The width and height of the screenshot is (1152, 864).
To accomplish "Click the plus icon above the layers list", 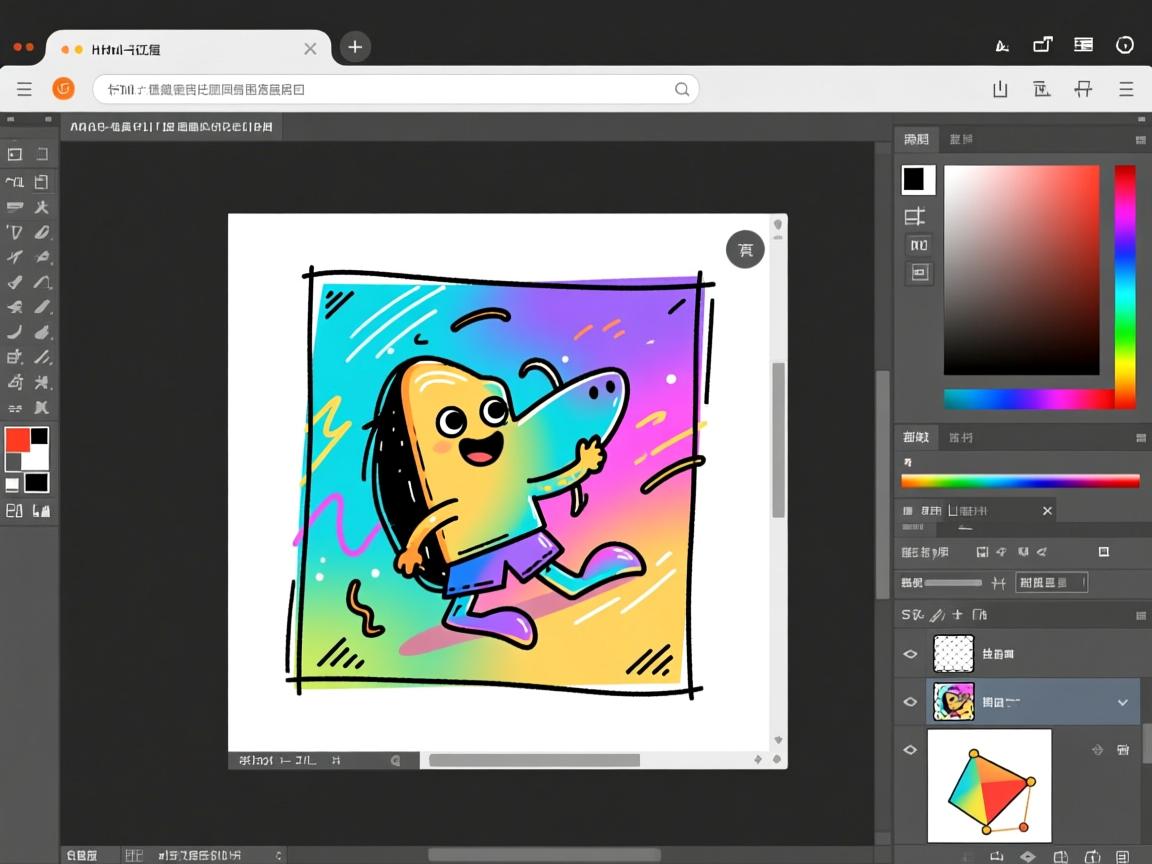I will tap(957, 614).
